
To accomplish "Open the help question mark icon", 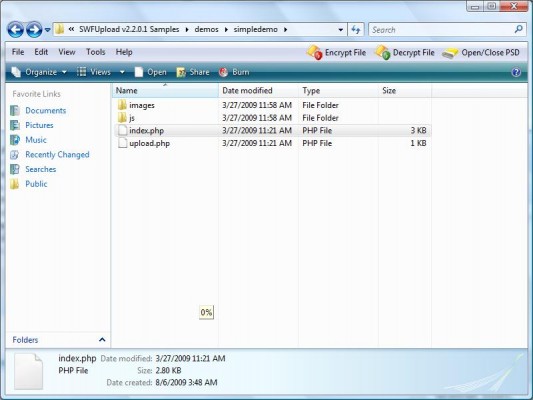I will point(516,72).
